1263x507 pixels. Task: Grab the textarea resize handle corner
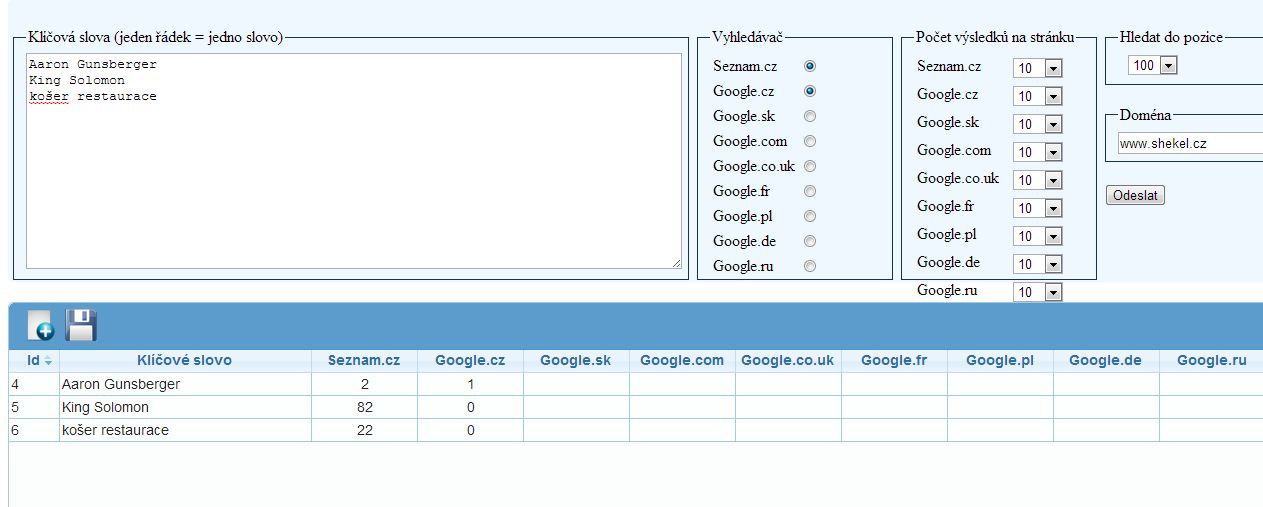coord(676,263)
